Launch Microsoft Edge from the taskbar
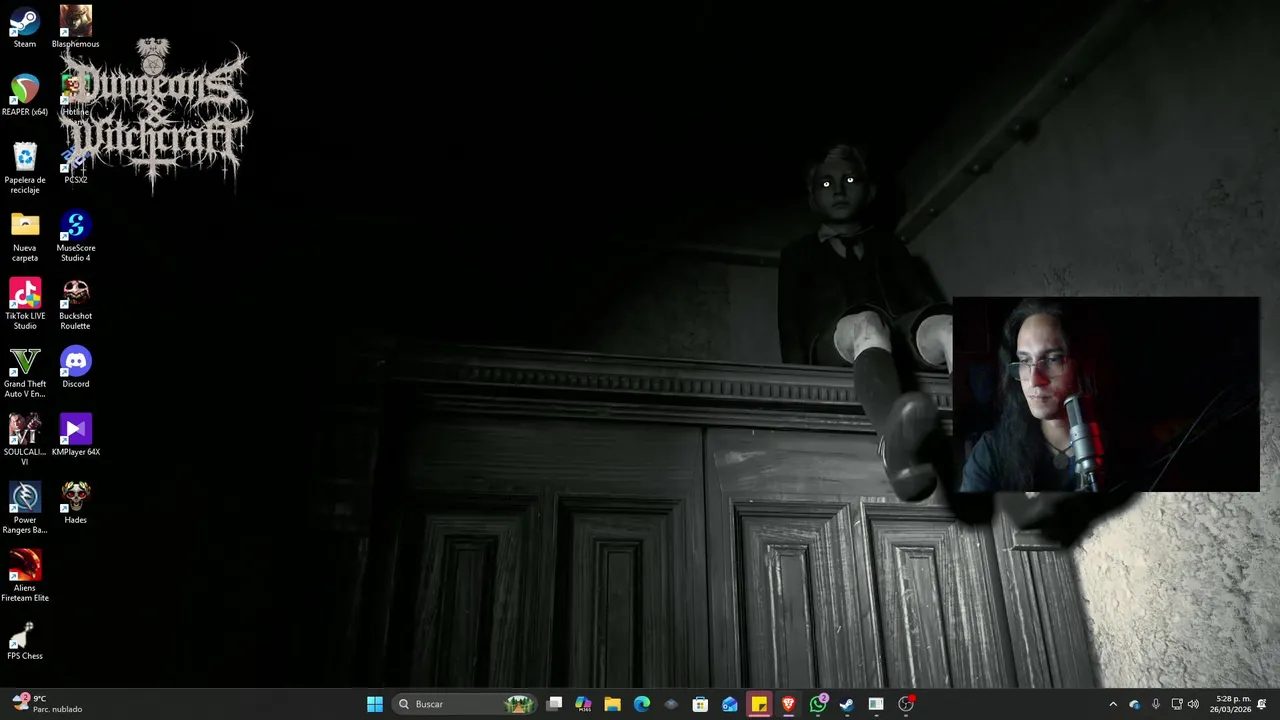This screenshot has height=720, width=1280. tap(642, 704)
